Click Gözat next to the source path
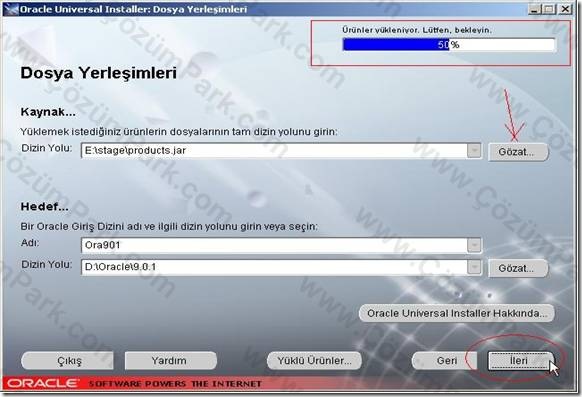The width and height of the screenshot is (582, 397). pyautogui.click(x=517, y=152)
